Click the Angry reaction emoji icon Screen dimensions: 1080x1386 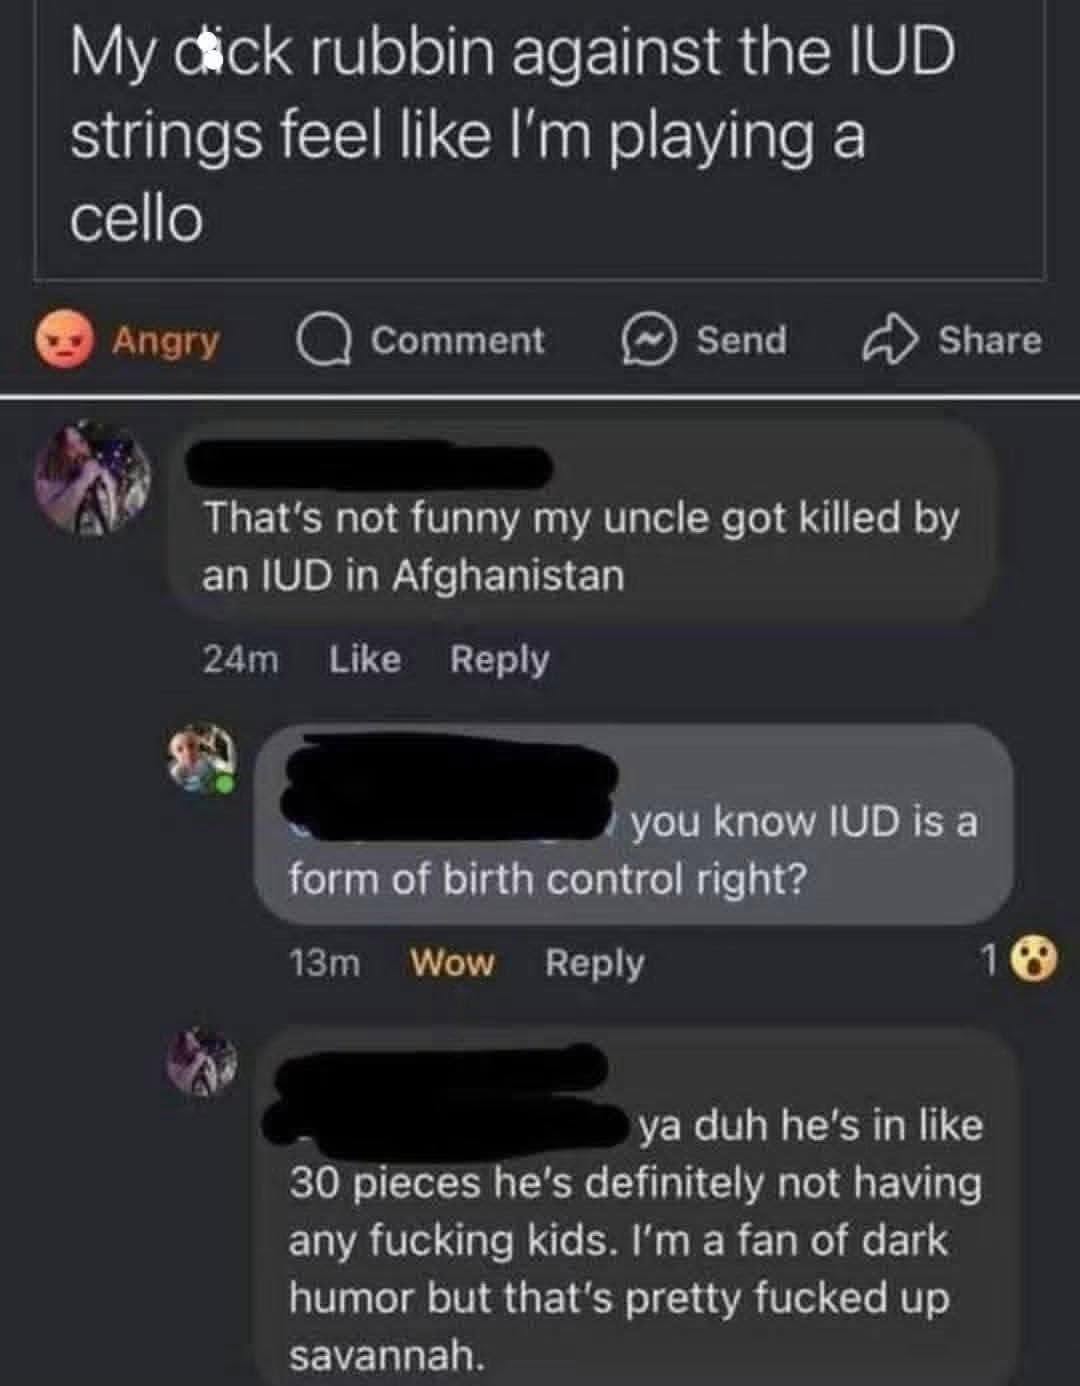tap(65, 340)
